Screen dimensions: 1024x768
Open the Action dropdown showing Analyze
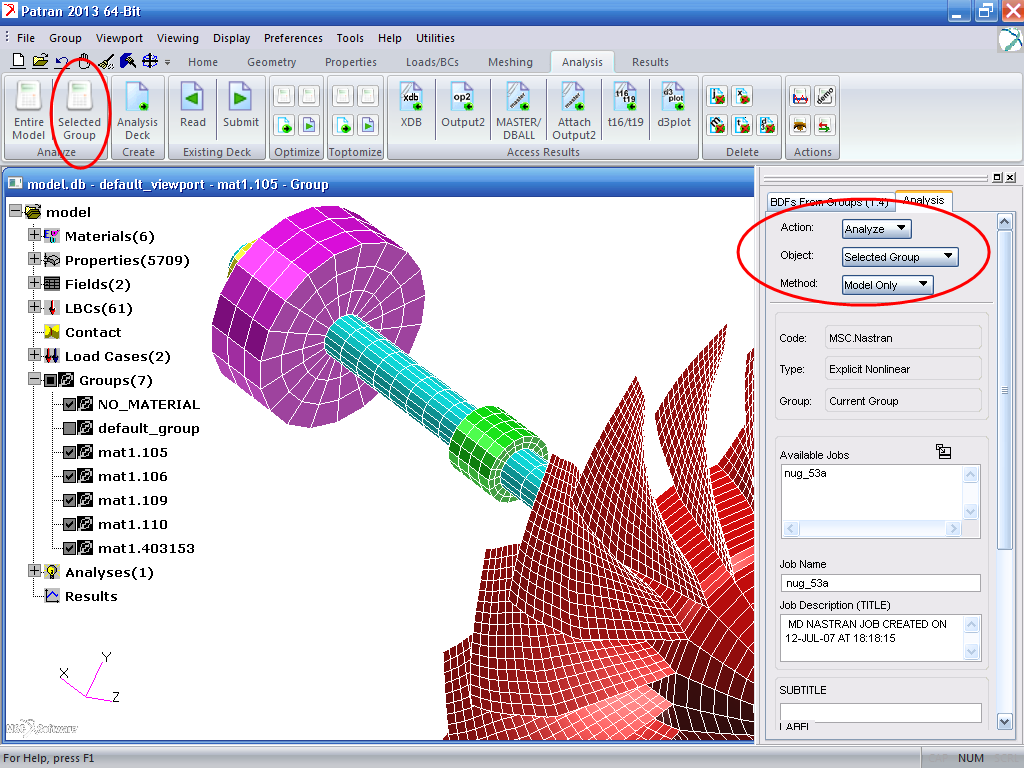coord(876,229)
